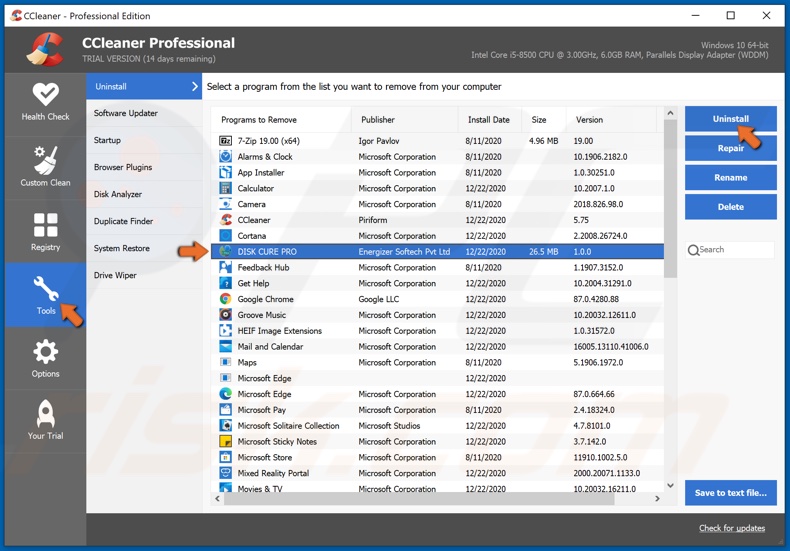The height and width of the screenshot is (551, 790).
Task: Open the Software Updater tab
Action: click(144, 113)
